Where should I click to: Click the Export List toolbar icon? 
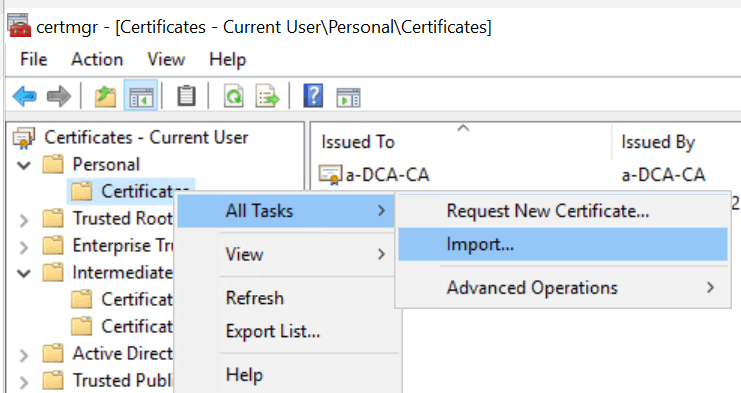pyautogui.click(x=267, y=96)
